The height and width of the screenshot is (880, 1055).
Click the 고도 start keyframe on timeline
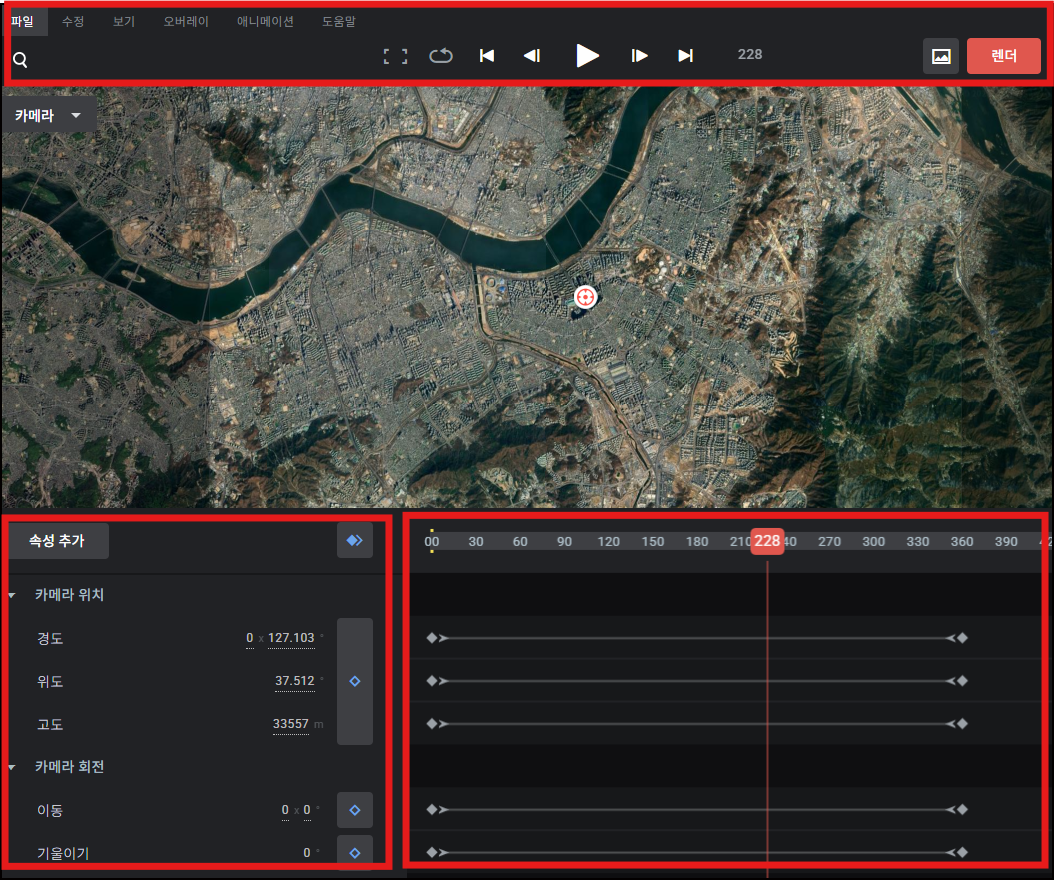click(432, 724)
